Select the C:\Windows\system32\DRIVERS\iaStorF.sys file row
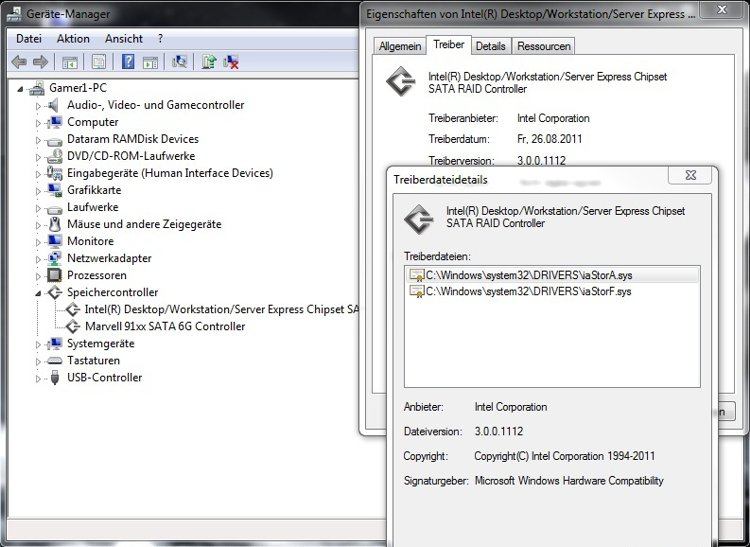750x547 pixels. pyautogui.click(x=552, y=292)
